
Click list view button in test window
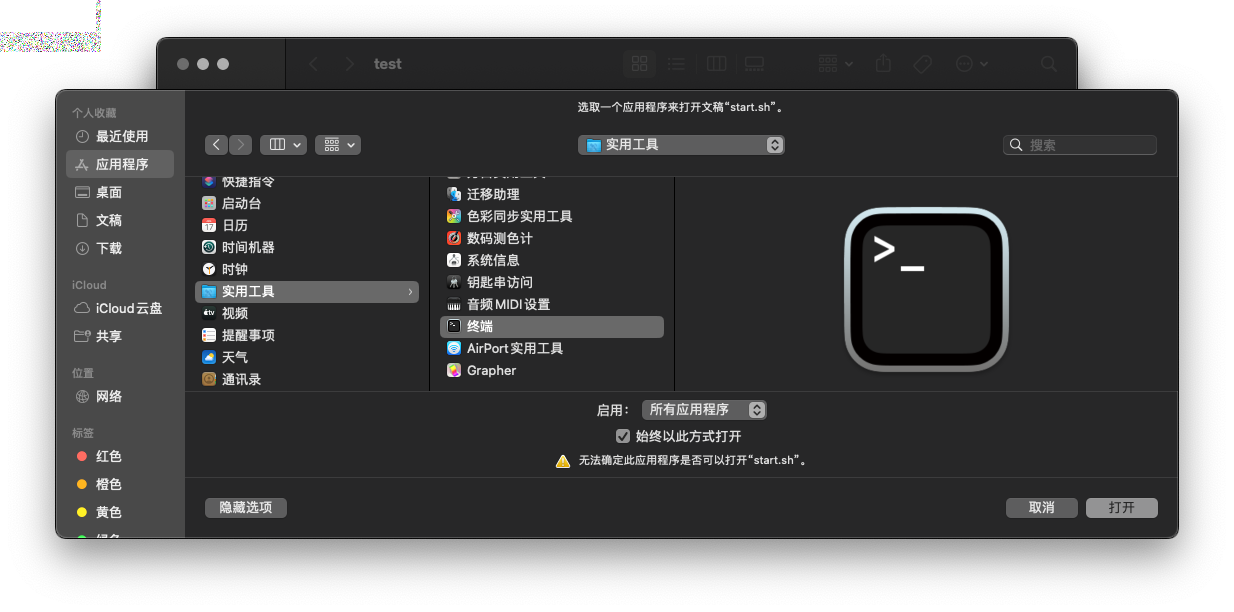pos(677,63)
